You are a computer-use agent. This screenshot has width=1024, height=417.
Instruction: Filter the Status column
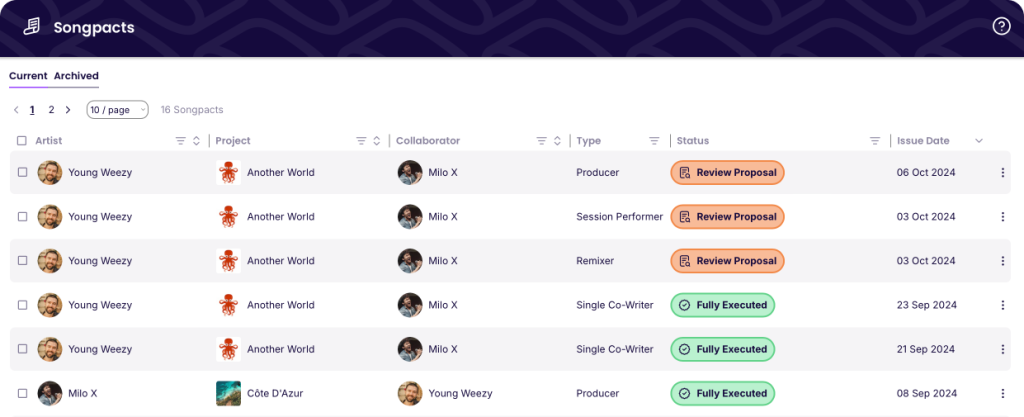coord(875,141)
